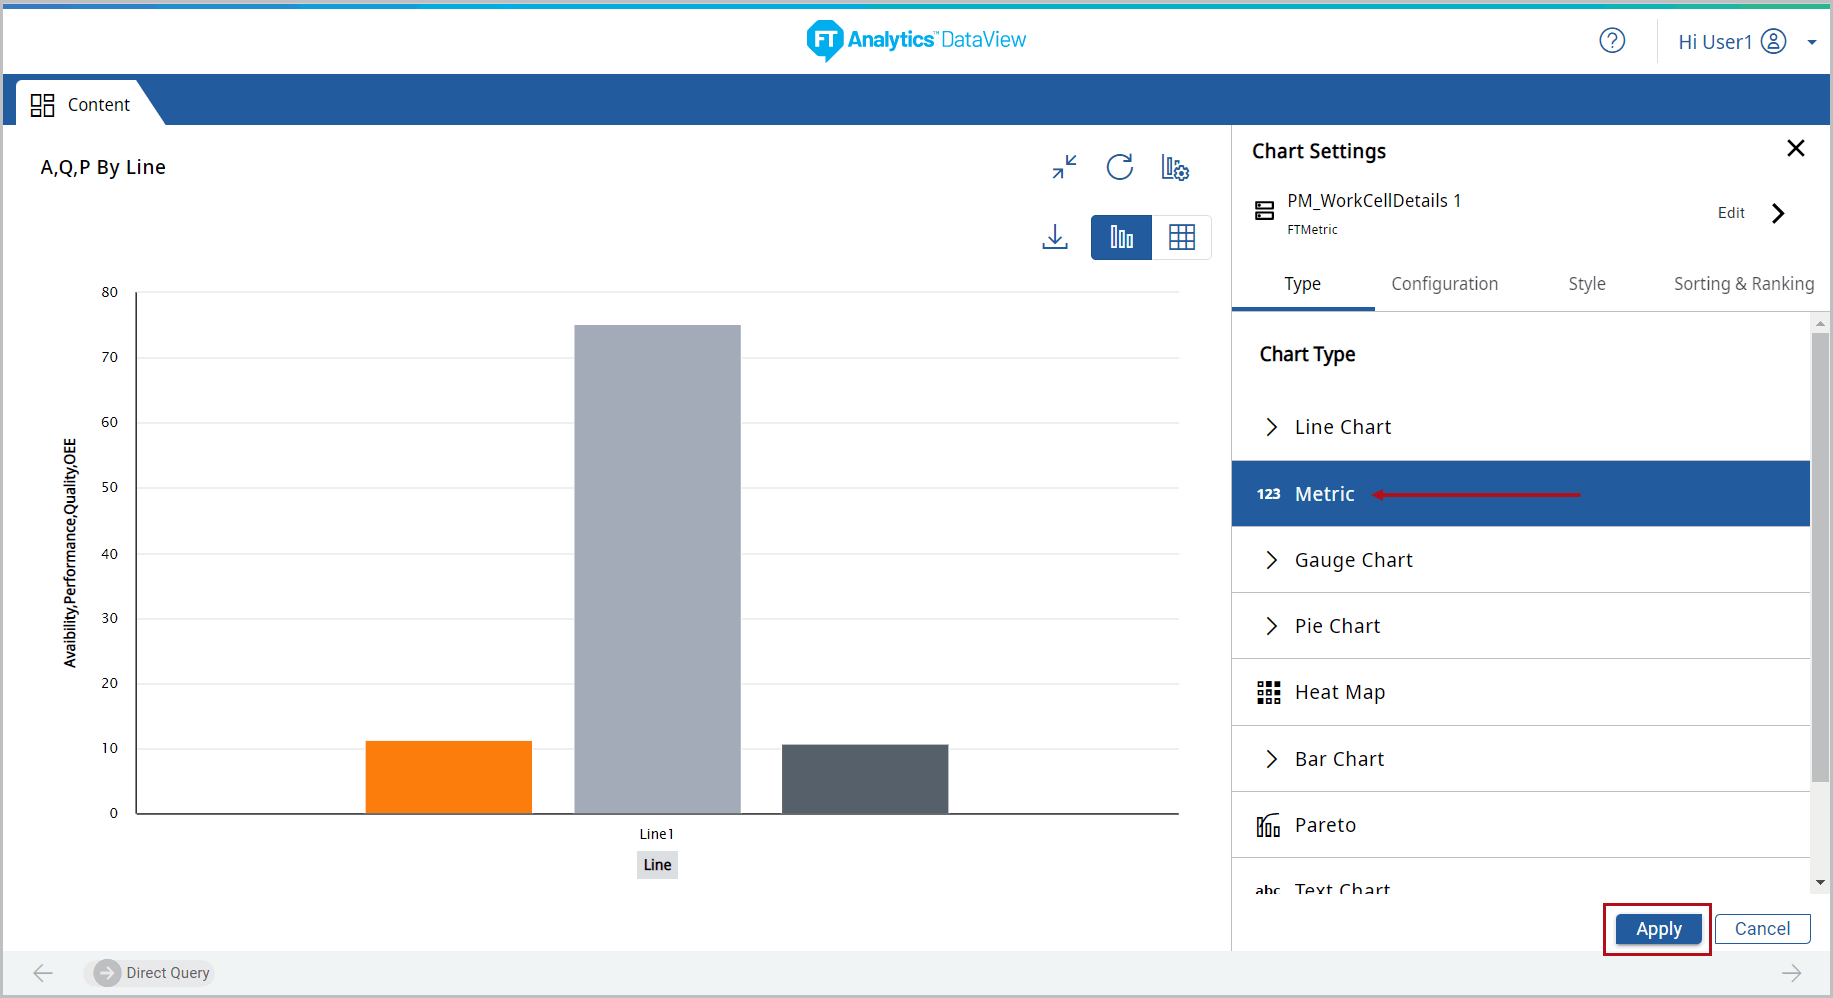
Task: Switch to Sorting & Ranking tab
Action: 1743,284
